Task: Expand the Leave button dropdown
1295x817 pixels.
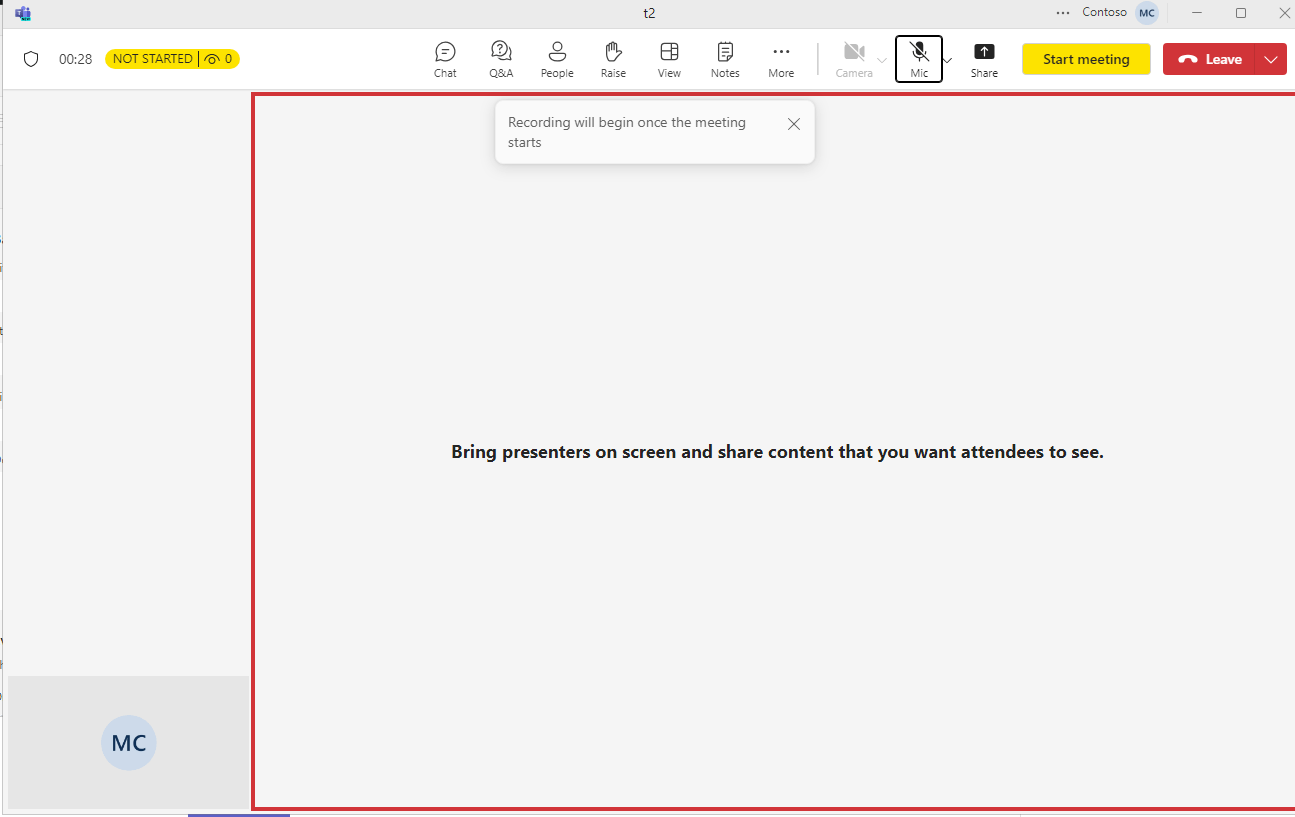Action: point(1271,58)
